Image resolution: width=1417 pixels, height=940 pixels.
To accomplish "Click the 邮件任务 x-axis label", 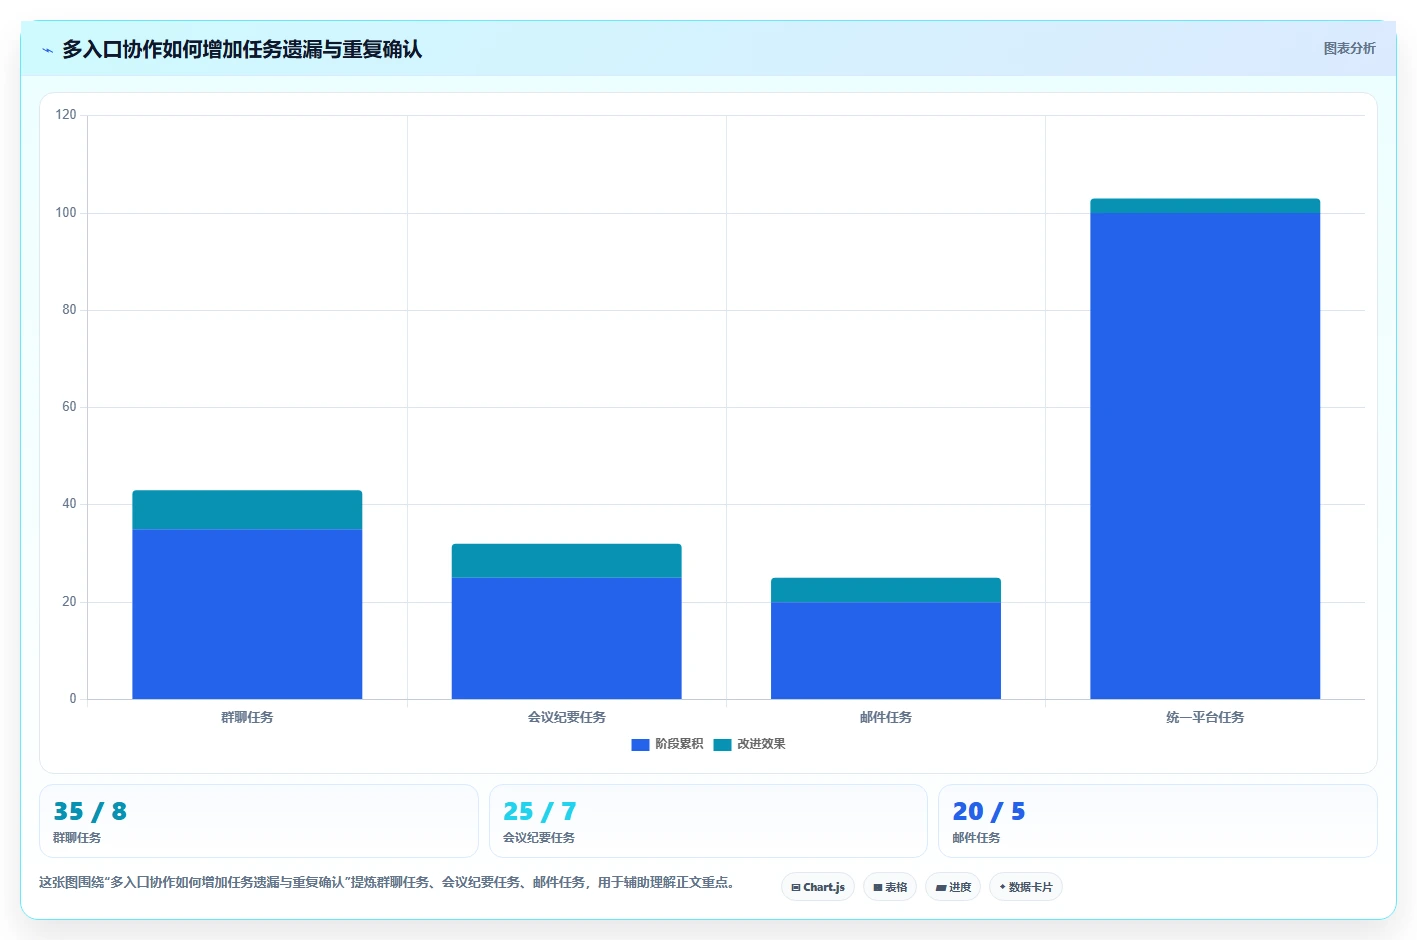I will tap(885, 717).
